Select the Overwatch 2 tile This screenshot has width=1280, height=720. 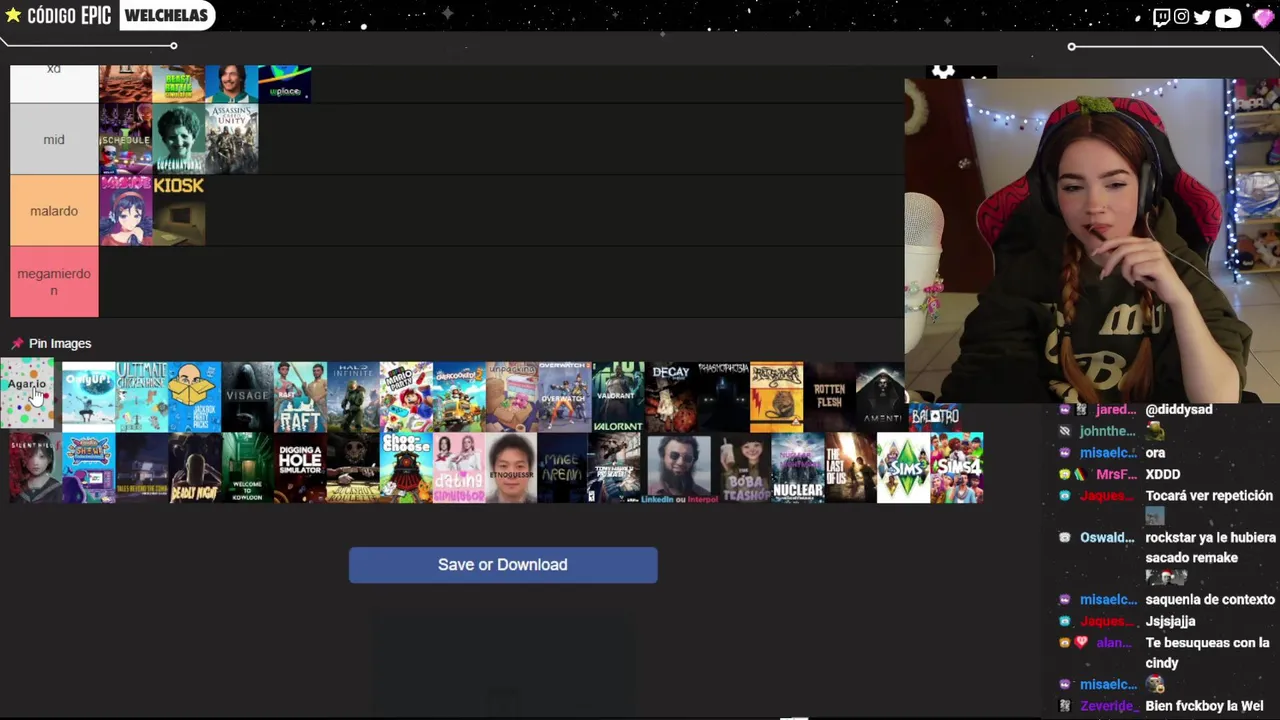(565, 397)
